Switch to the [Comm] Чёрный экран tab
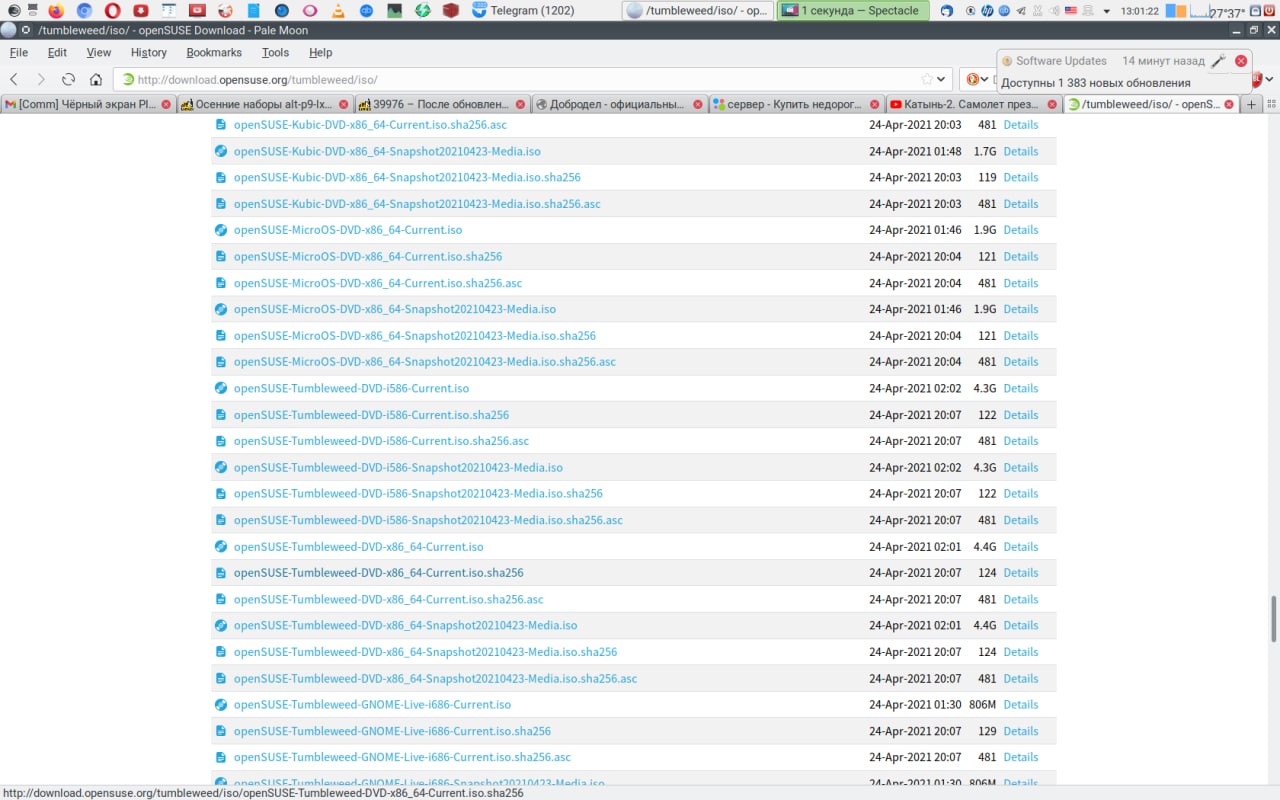 point(87,104)
